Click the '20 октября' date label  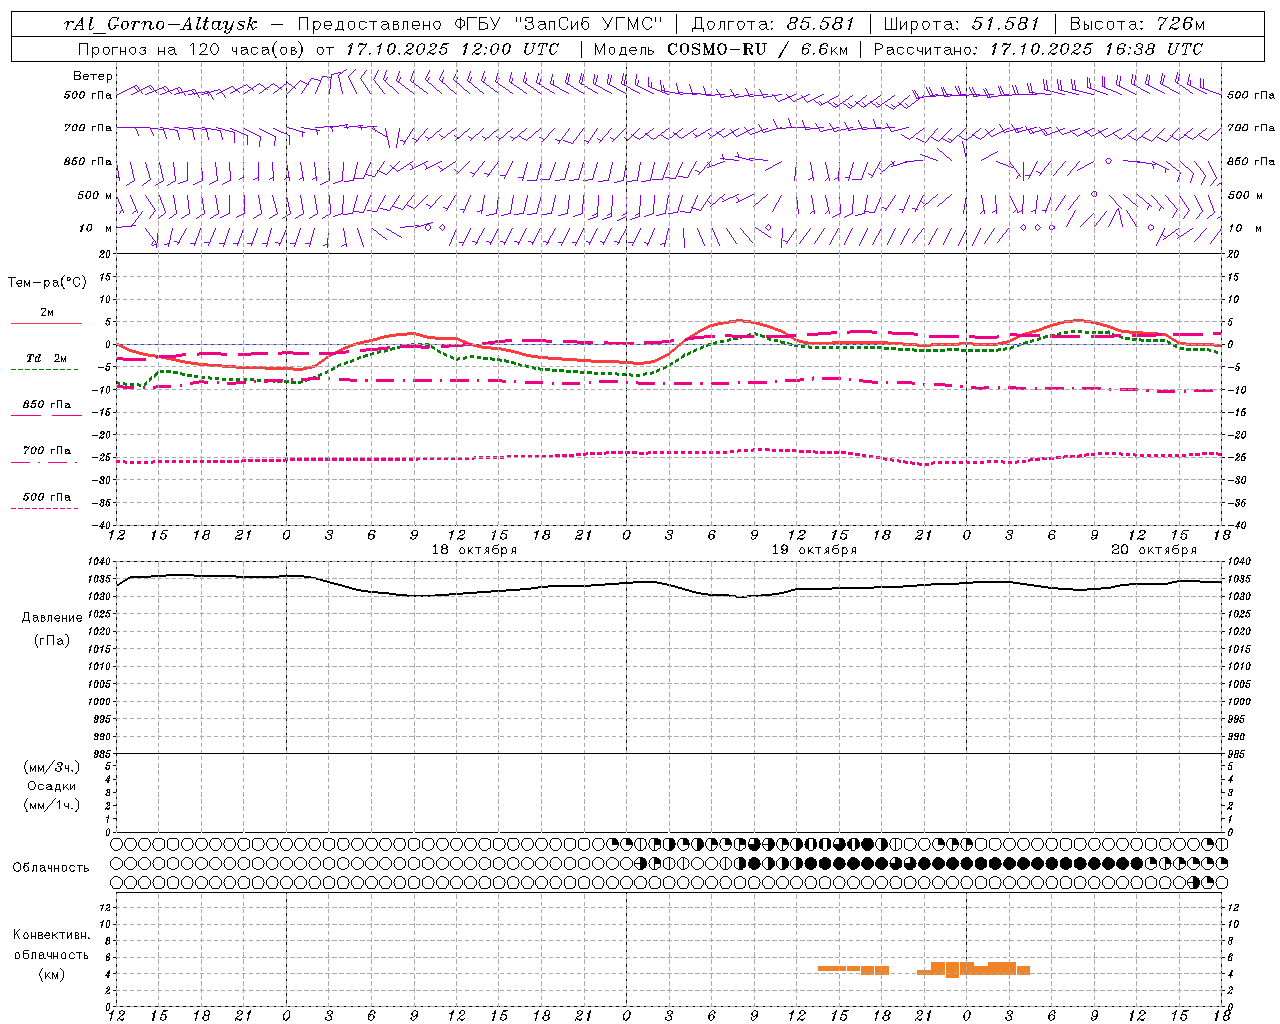1154,550
